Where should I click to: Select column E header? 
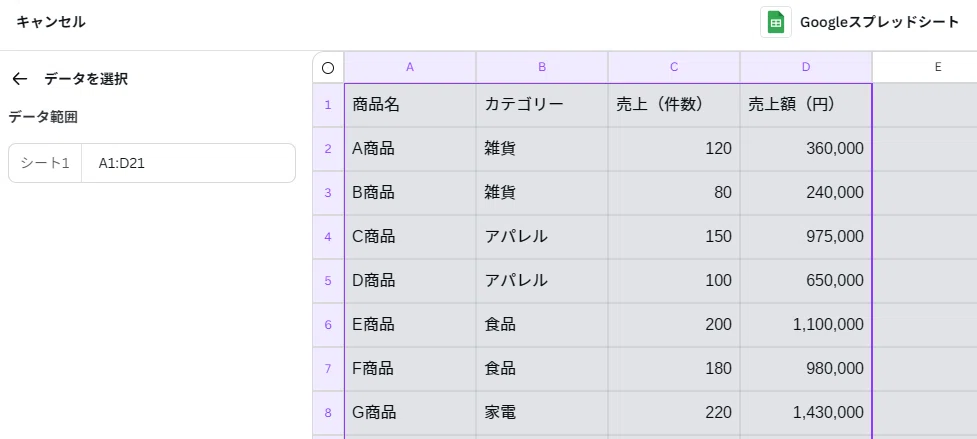pos(925,67)
